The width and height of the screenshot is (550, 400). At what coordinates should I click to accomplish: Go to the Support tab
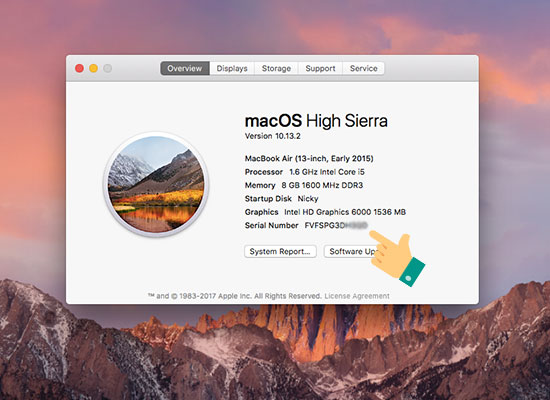(320, 68)
